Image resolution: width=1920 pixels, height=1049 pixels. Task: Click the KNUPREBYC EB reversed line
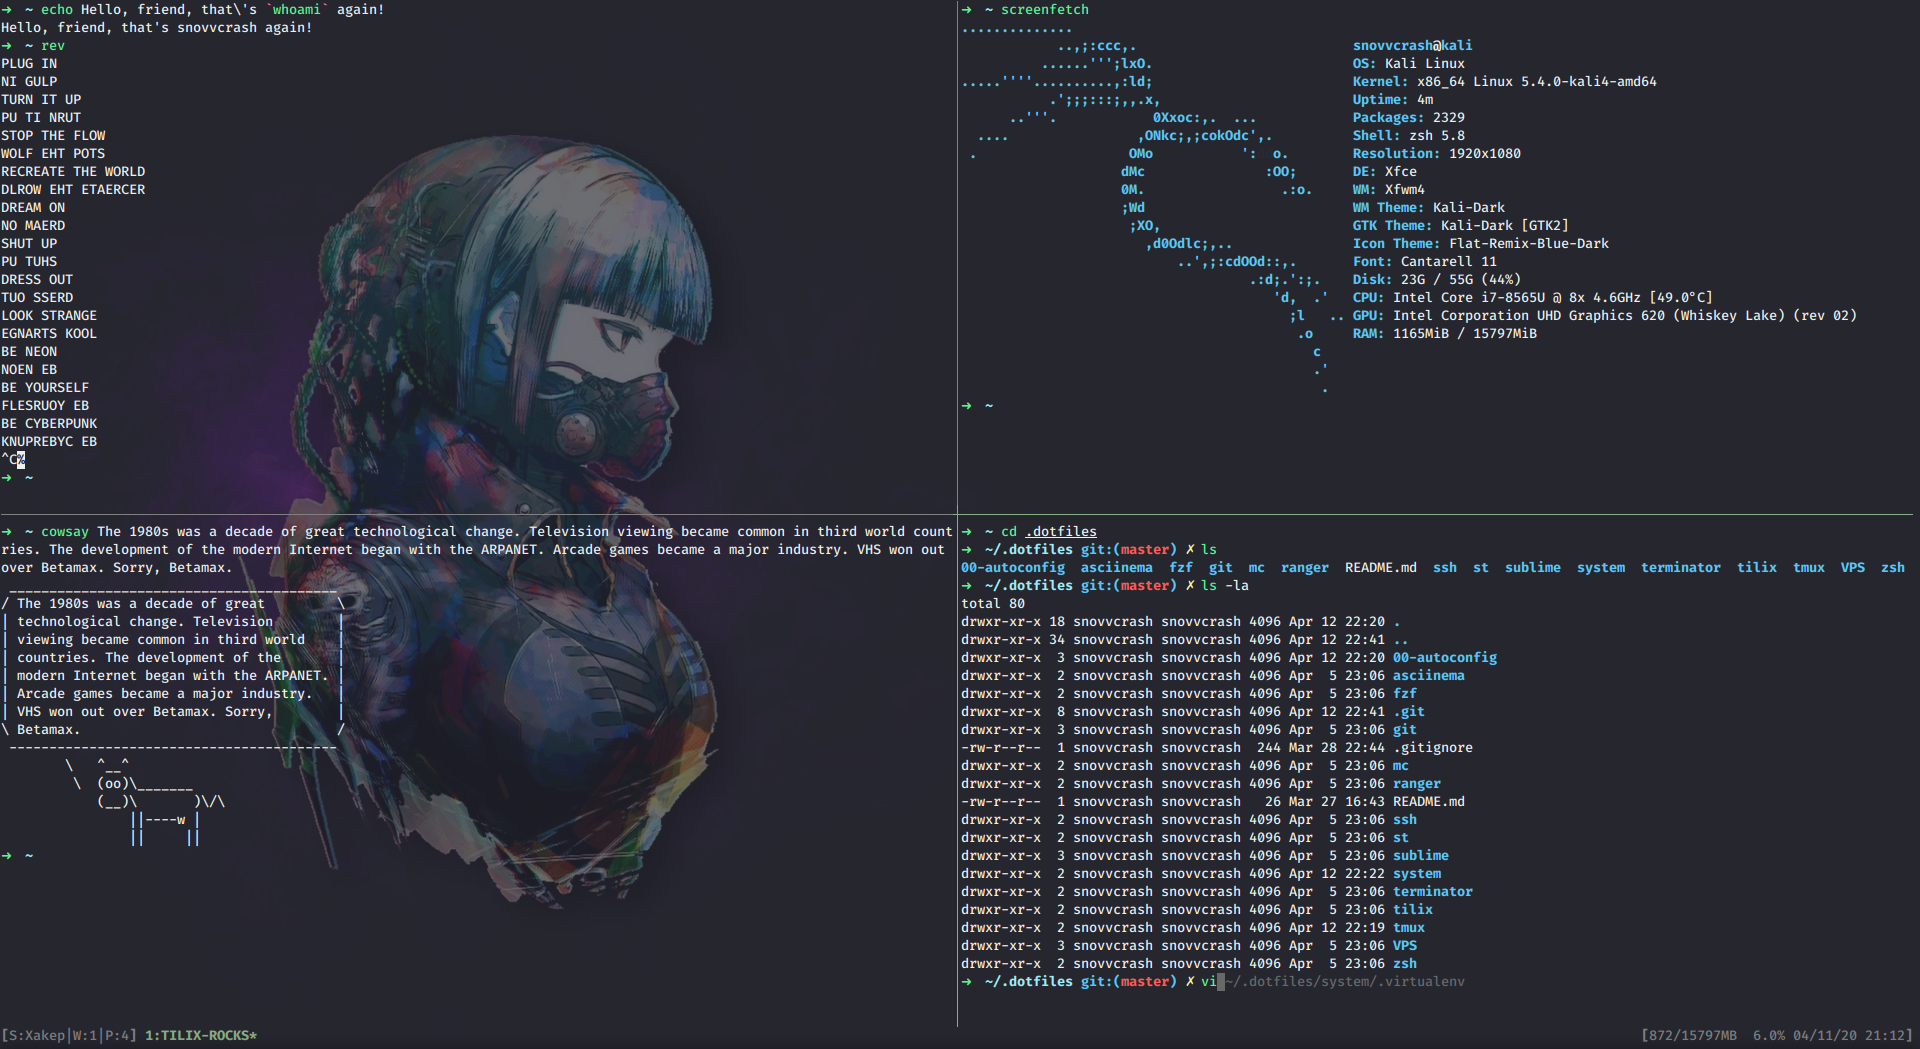(x=49, y=441)
